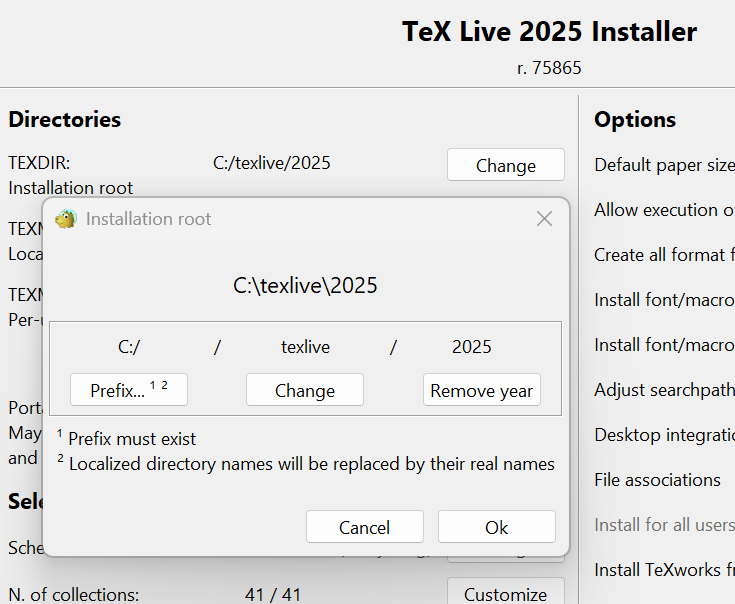This screenshot has height=604, width=735.
Task: Click the Install for all users option
Action: tap(664, 525)
